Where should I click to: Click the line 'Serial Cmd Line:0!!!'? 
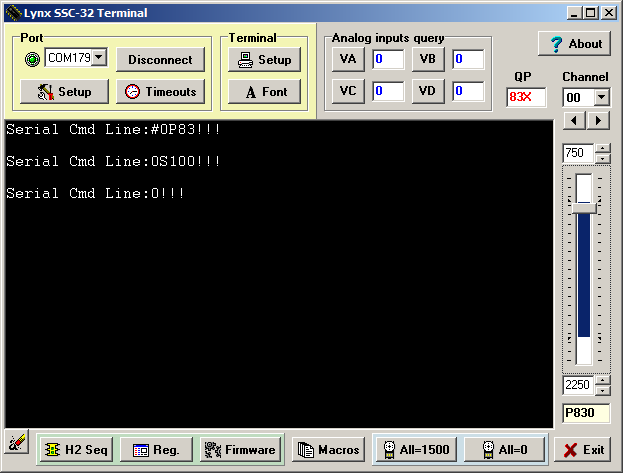pos(95,194)
